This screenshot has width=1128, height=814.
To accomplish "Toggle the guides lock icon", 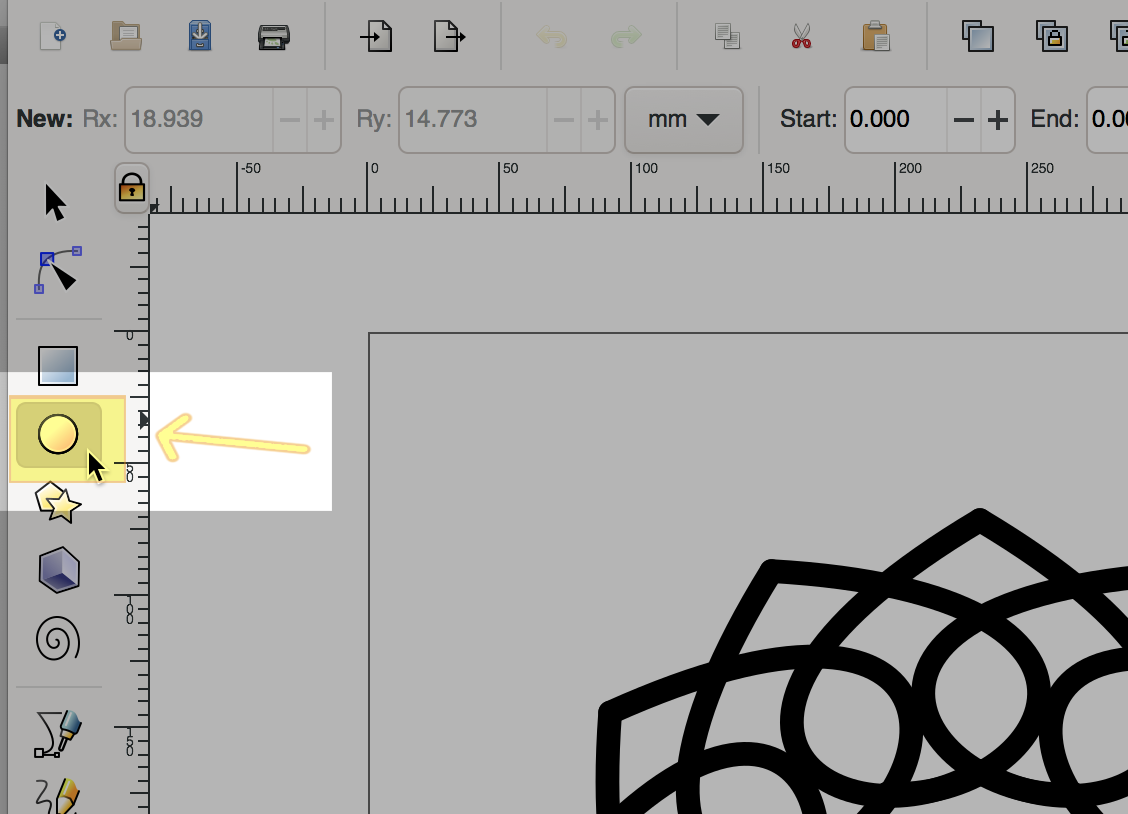I will coord(132,187).
